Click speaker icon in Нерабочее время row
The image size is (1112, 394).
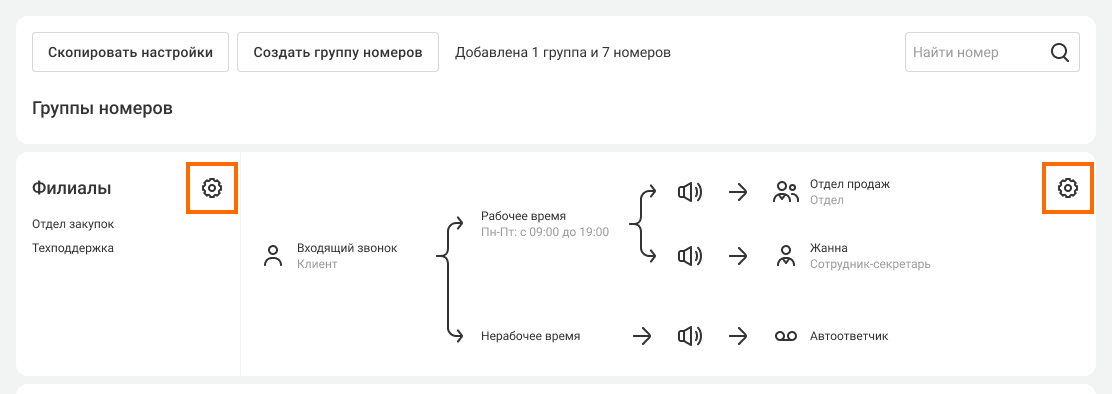pos(689,336)
